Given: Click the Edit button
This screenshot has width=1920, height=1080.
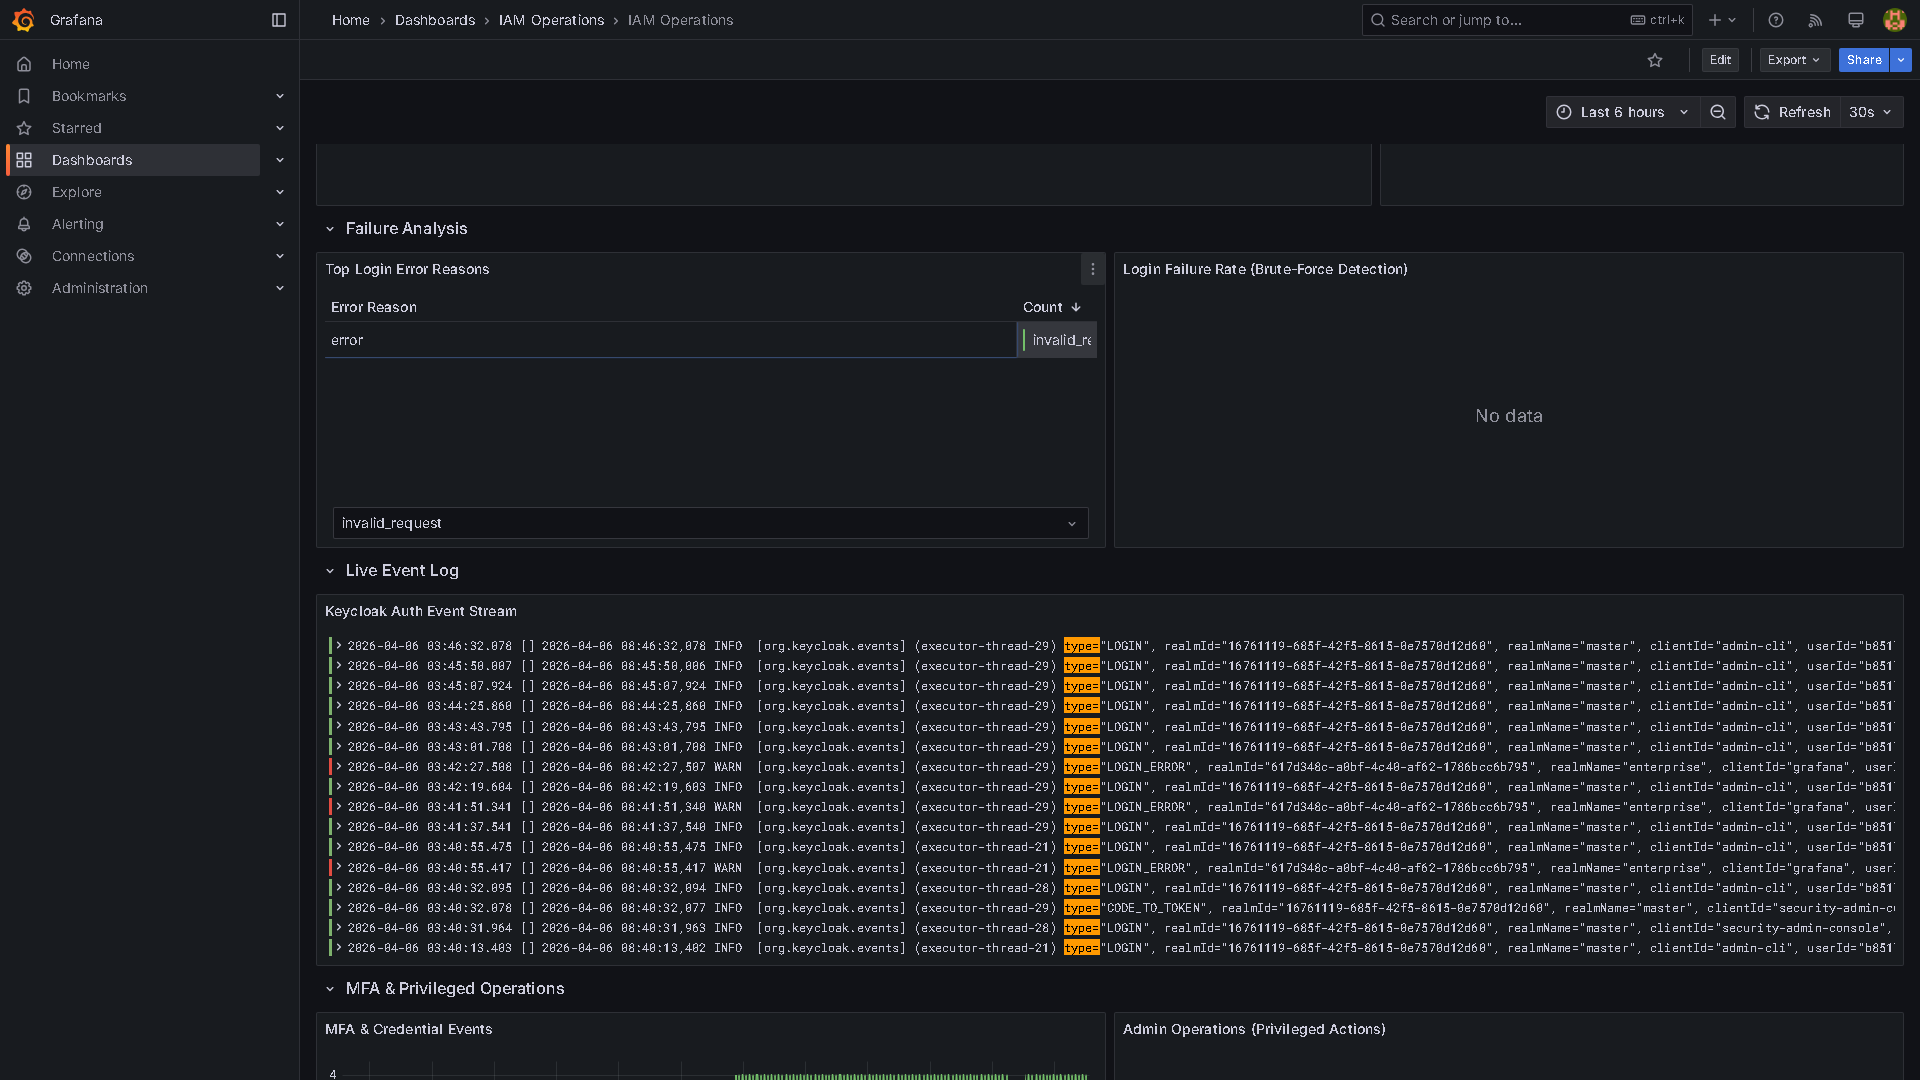Looking at the screenshot, I should (x=1719, y=60).
